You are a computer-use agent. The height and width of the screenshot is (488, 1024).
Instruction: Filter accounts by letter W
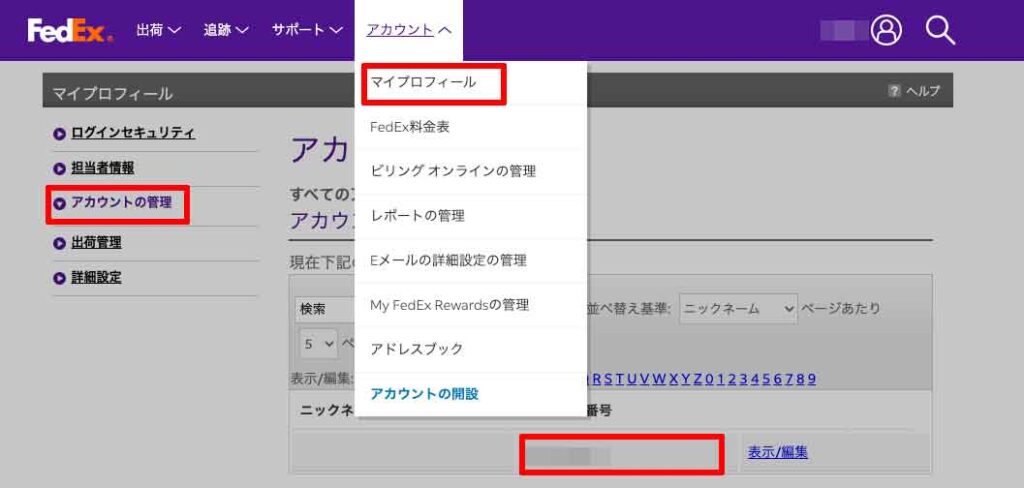(x=659, y=379)
